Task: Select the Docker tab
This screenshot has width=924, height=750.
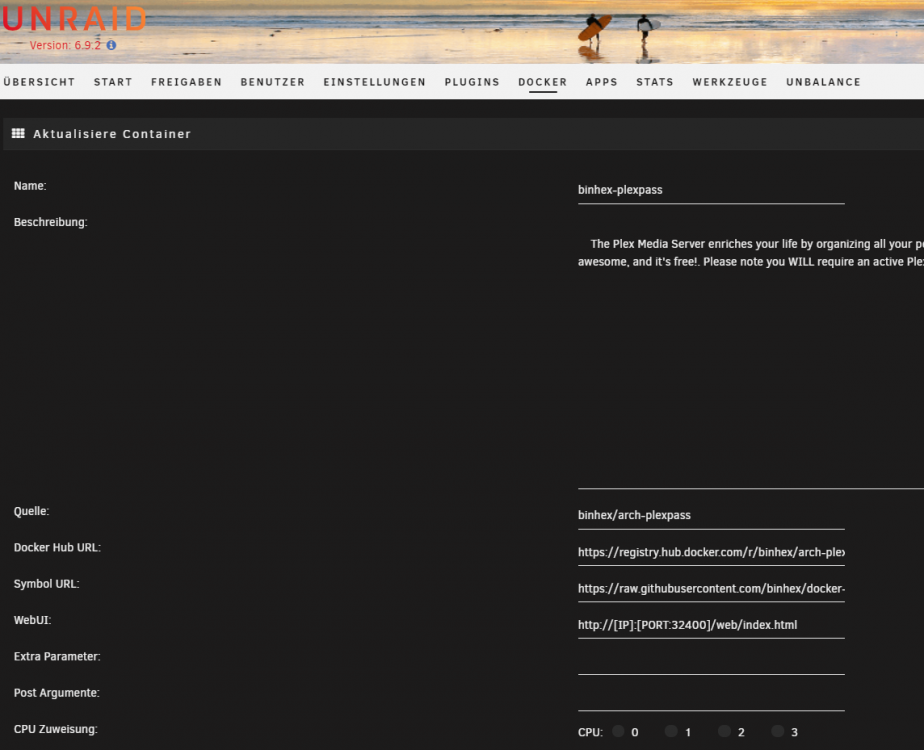Action: coord(543,82)
